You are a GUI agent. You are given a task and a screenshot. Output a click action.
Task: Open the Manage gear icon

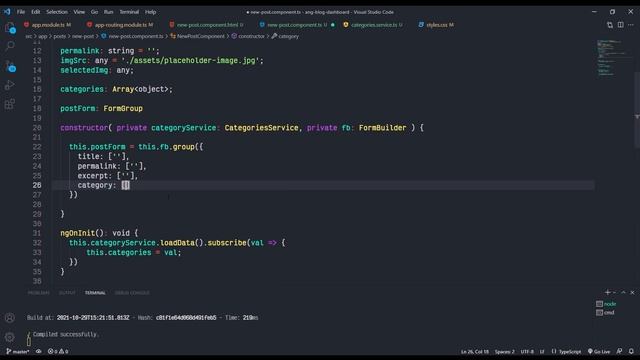10,337
